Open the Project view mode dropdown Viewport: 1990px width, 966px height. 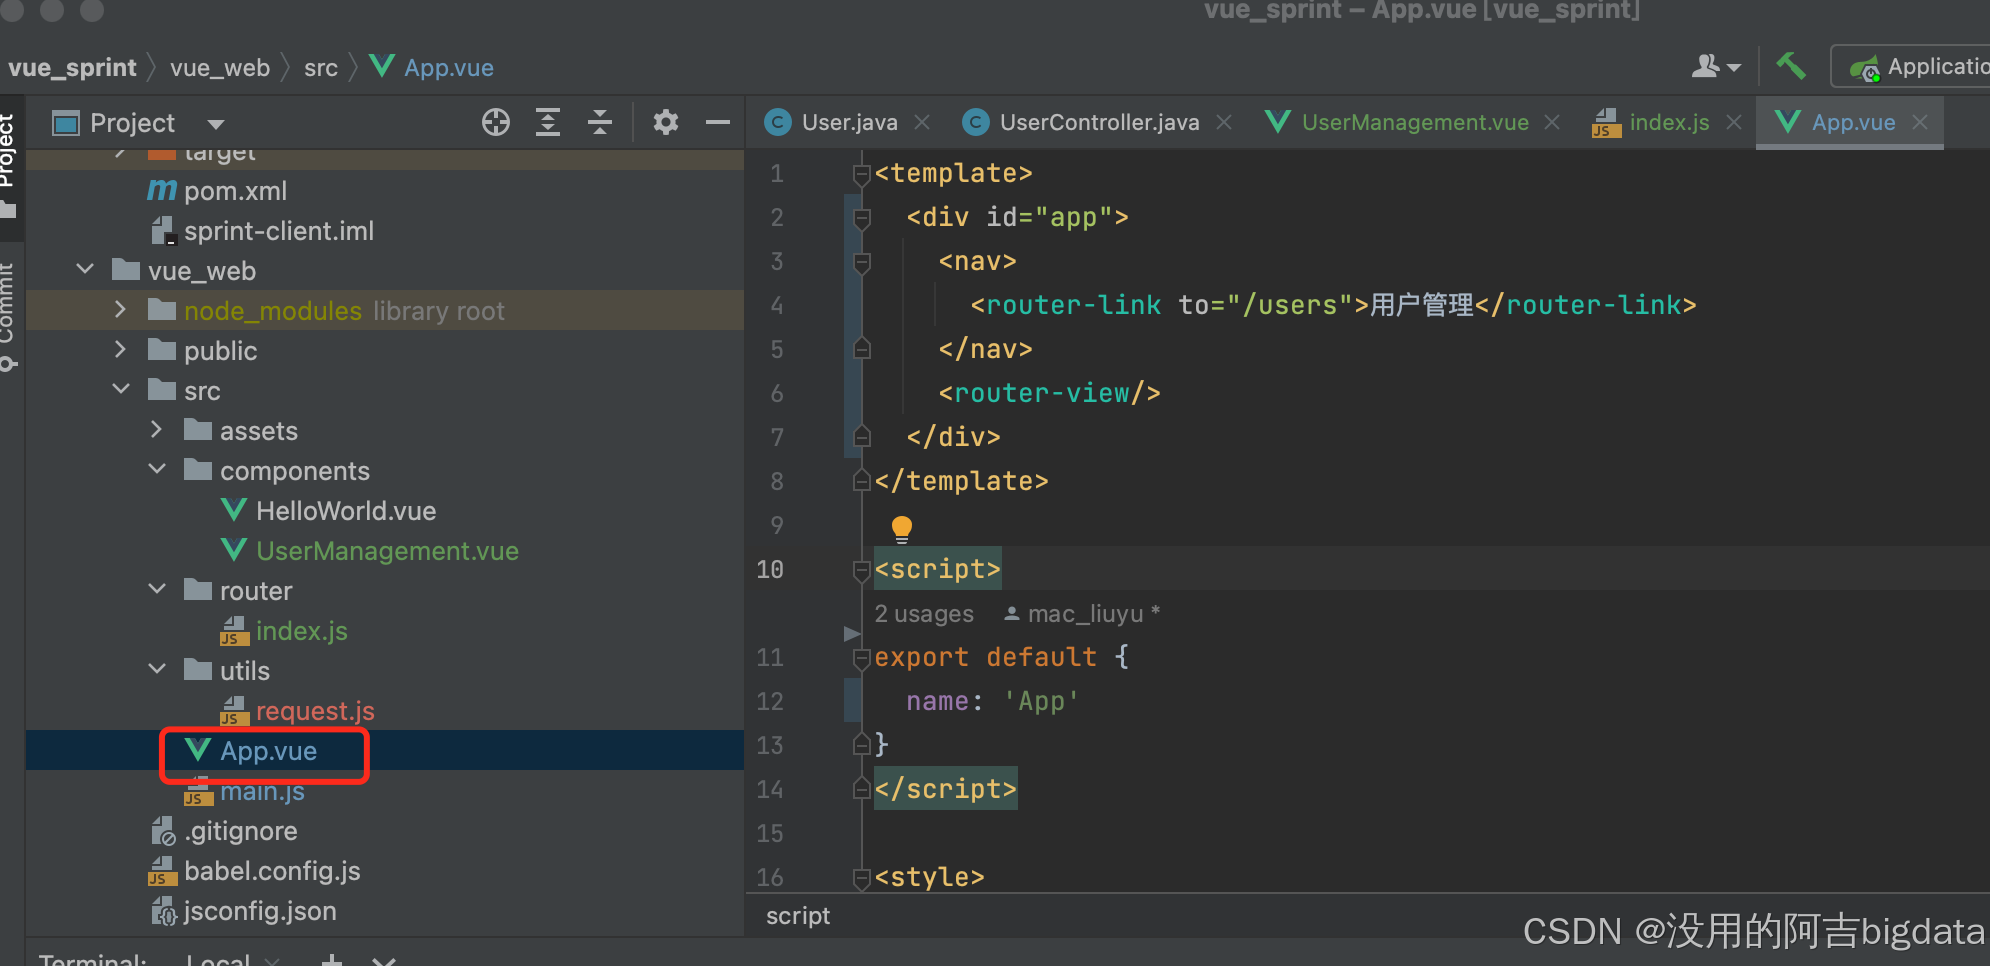[x=215, y=124]
